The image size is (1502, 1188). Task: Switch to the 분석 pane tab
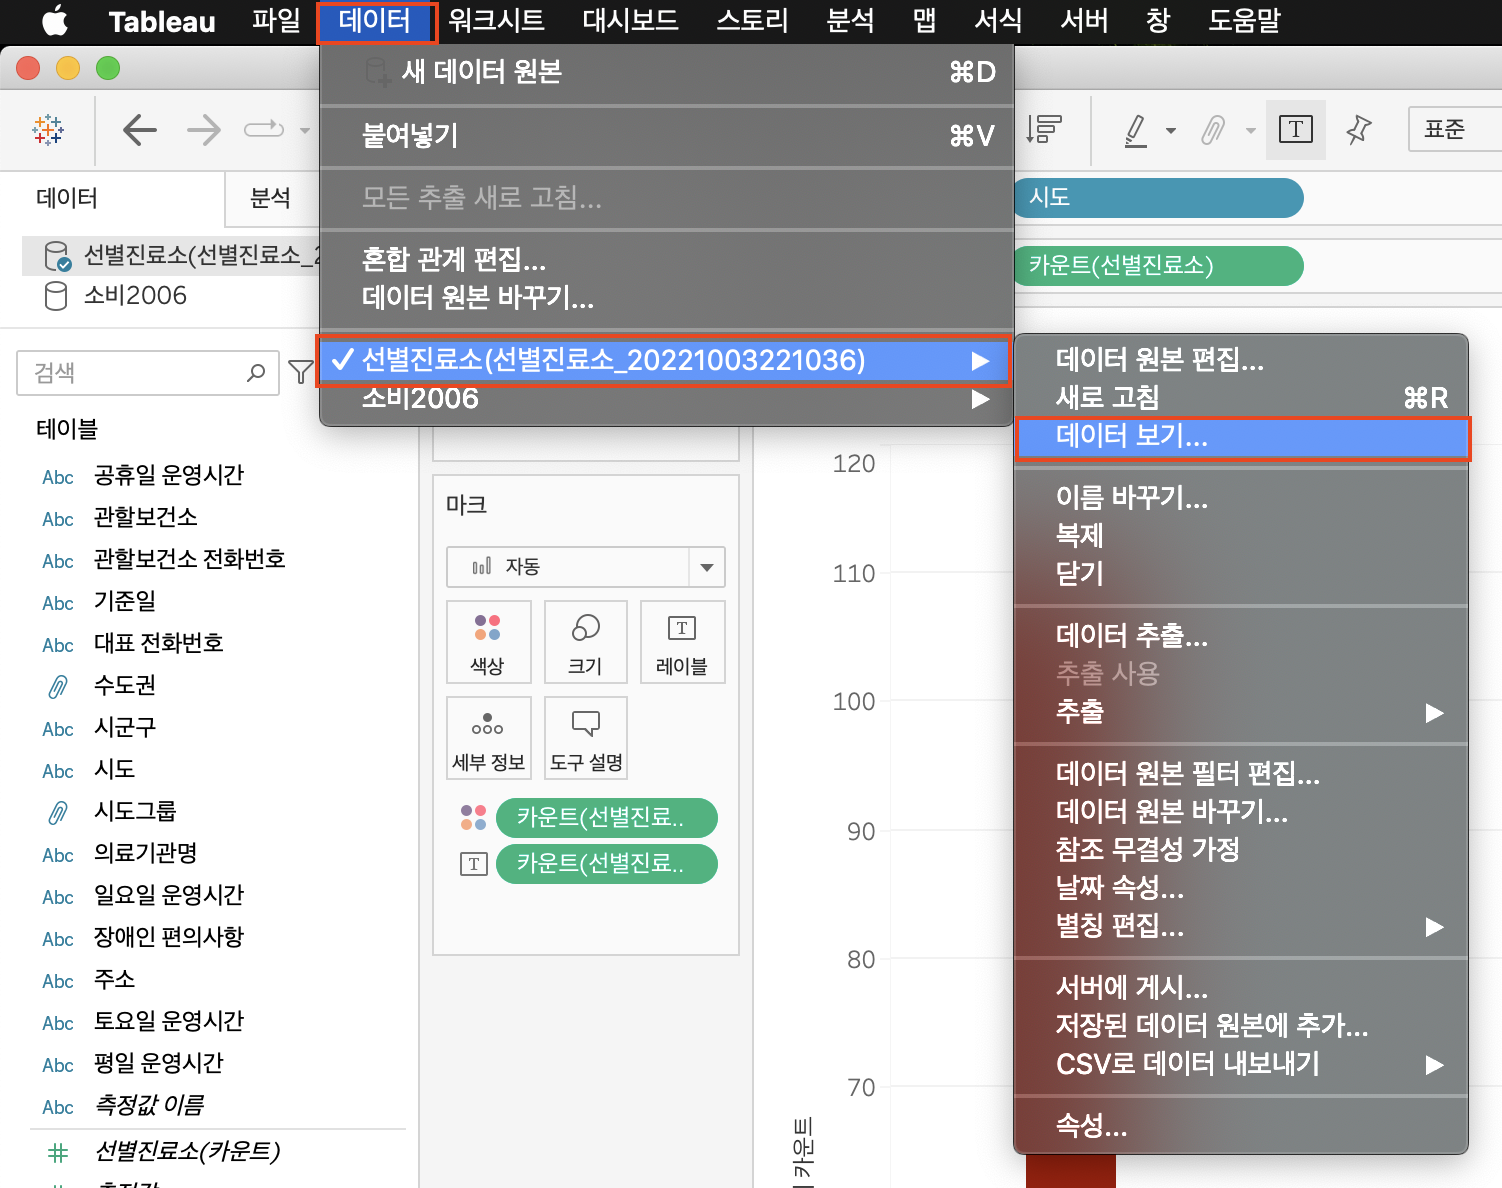(x=270, y=198)
